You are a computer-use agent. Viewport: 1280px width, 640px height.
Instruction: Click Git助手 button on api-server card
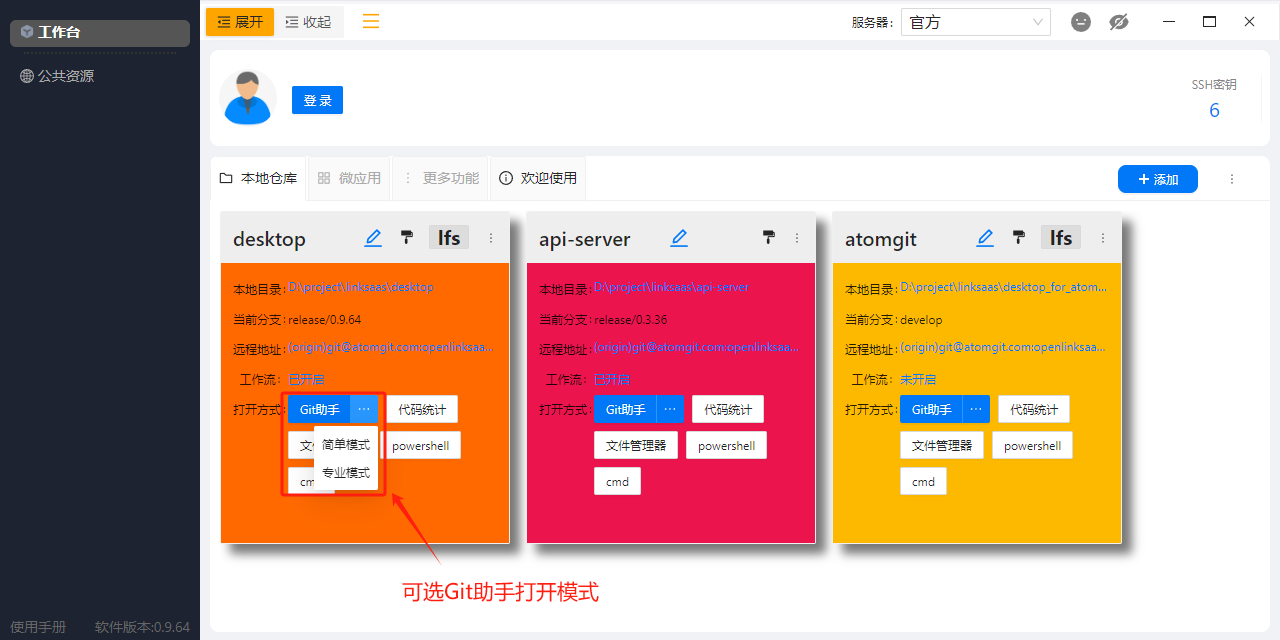(625, 409)
